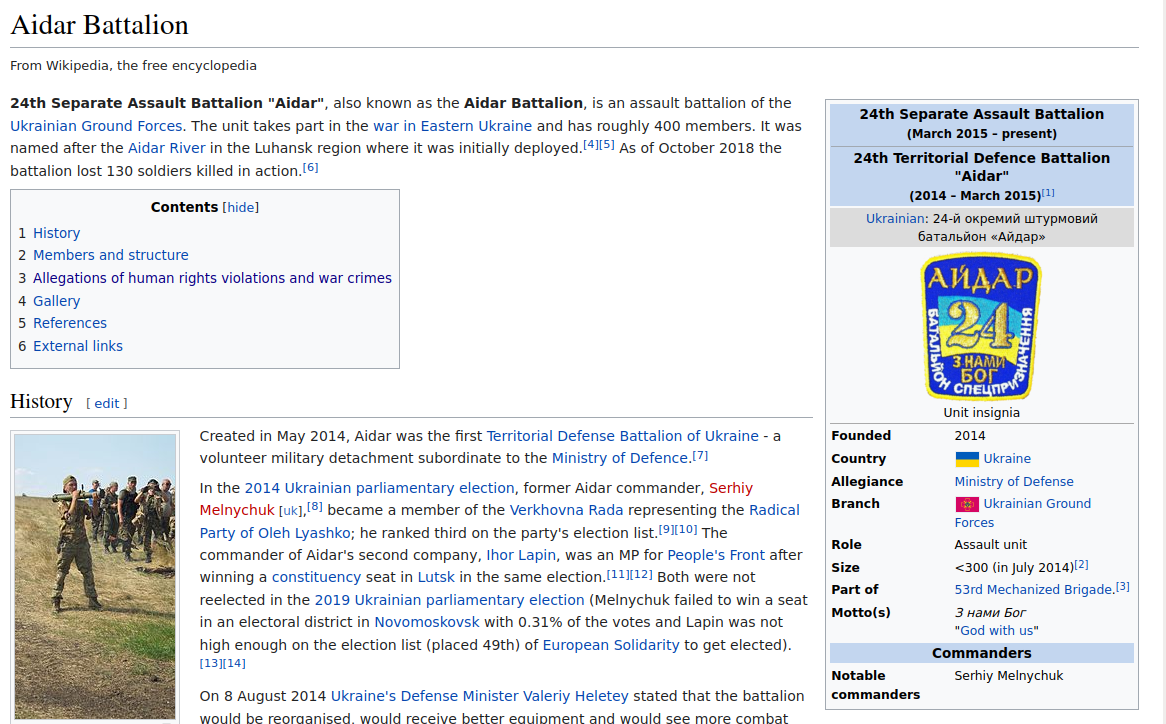This screenshot has width=1166, height=724.
Task: Open citation [8] after Melnychuk
Action: (315, 507)
